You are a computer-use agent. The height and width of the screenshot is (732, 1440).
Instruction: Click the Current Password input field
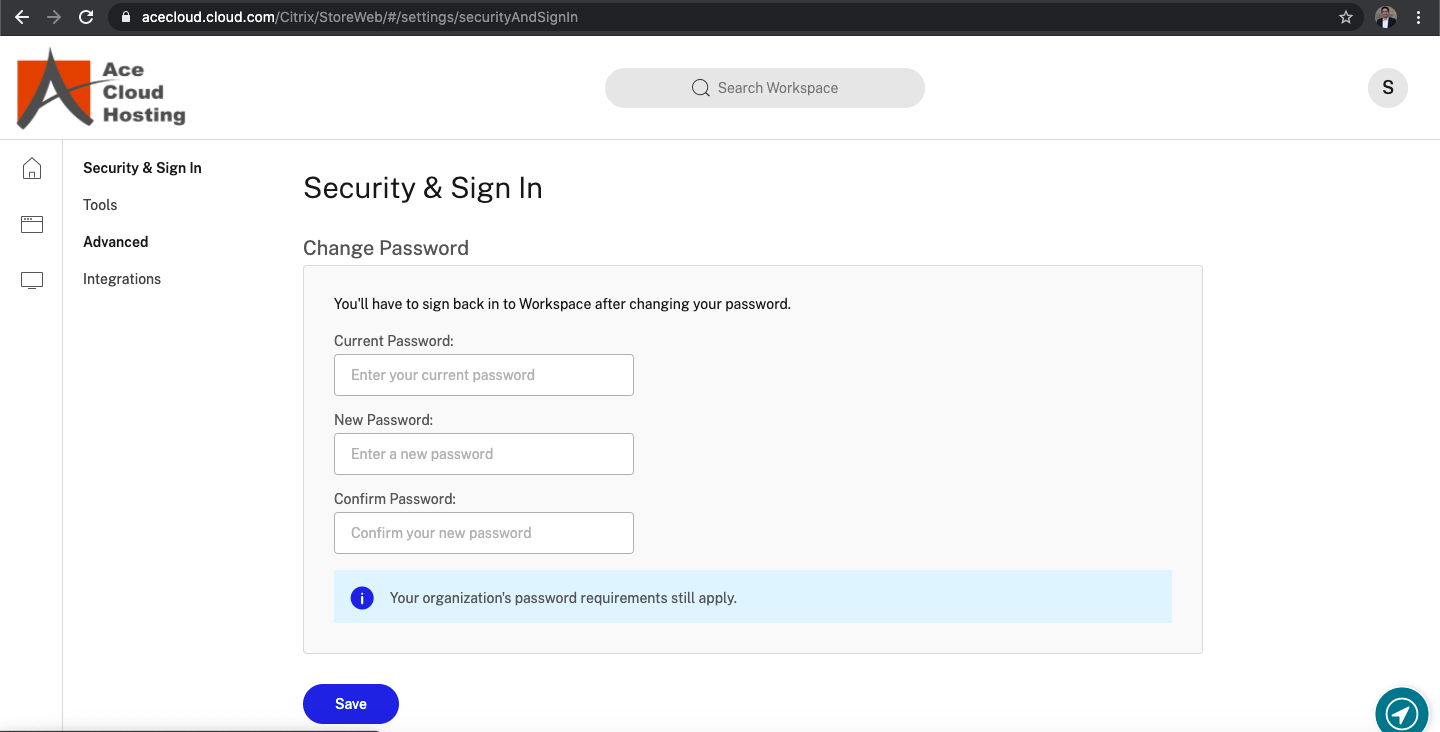click(x=483, y=374)
